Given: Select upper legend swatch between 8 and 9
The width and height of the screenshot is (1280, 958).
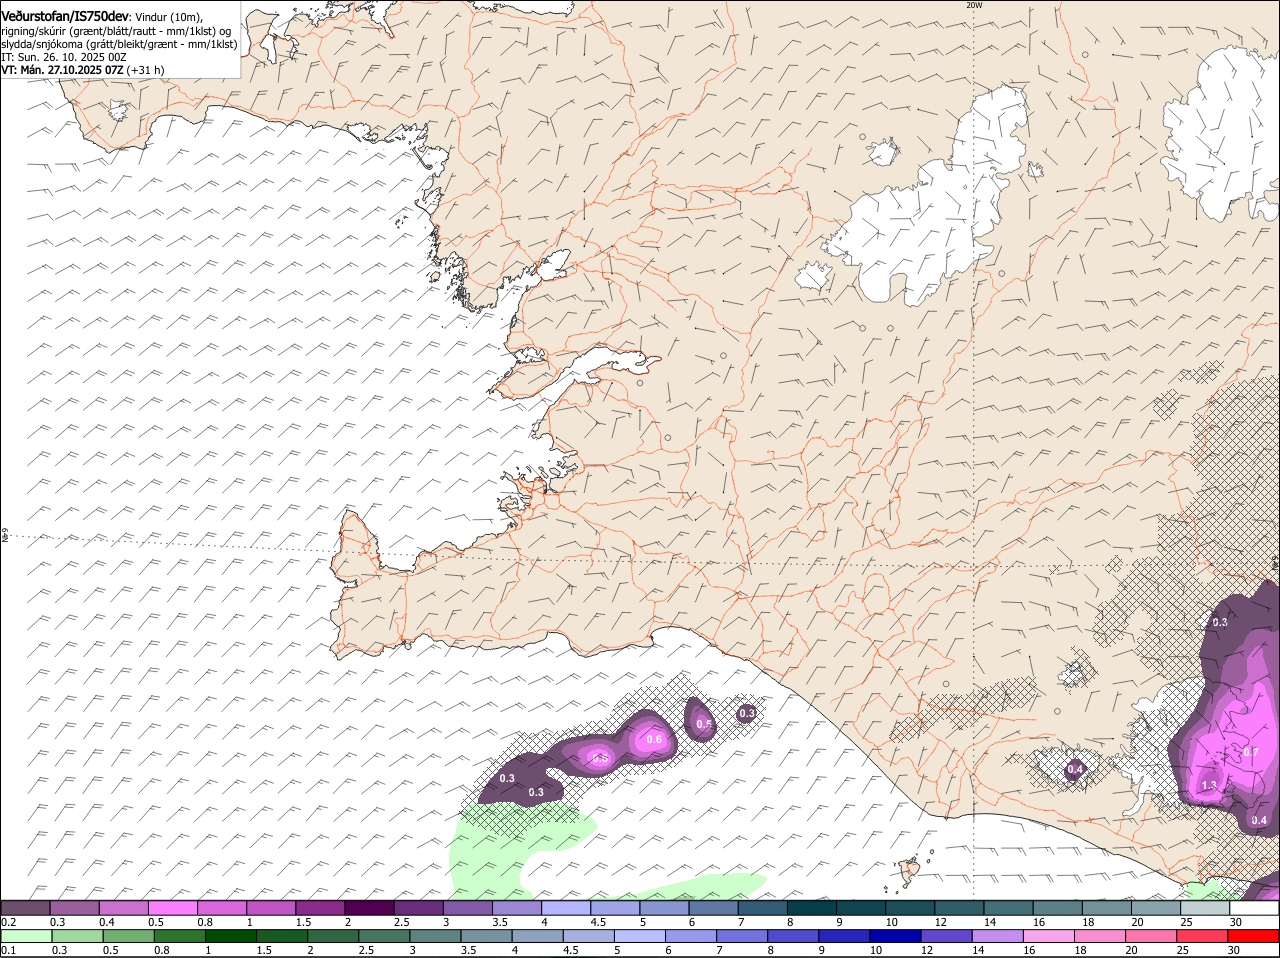Looking at the screenshot, I should [x=812, y=908].
